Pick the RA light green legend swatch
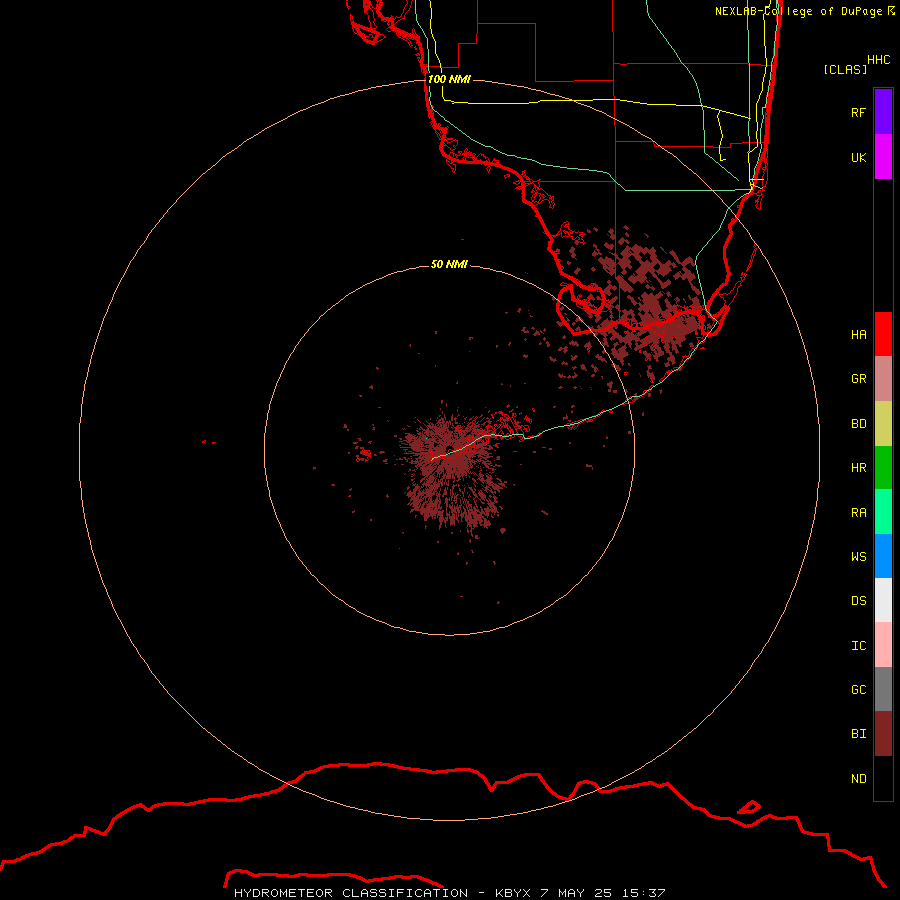Viewport: 900px width, 900px height. pos(883,512)
